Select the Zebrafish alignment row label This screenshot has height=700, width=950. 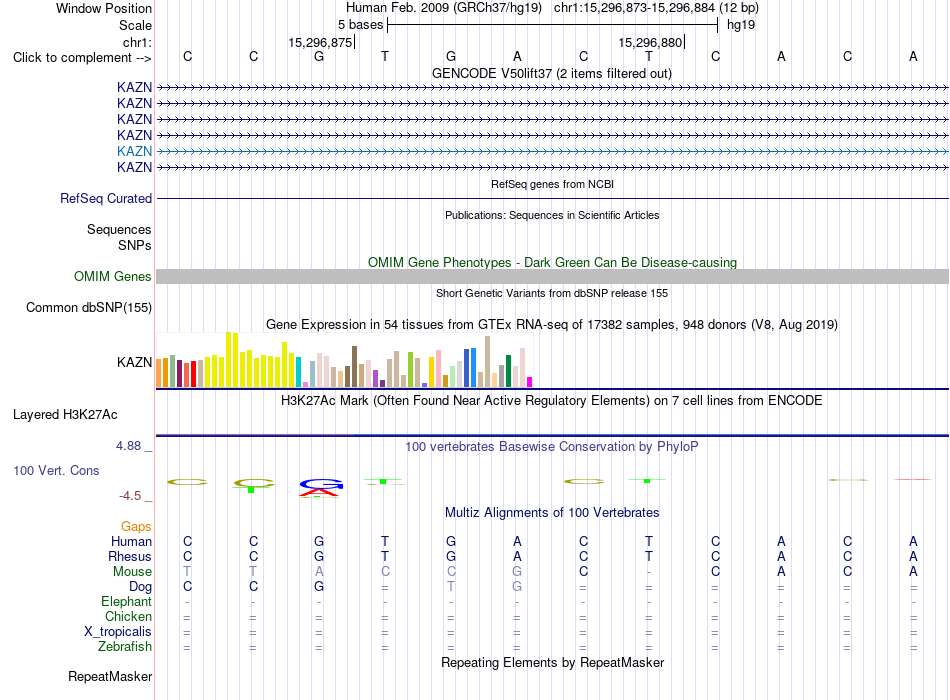(125, 647)
